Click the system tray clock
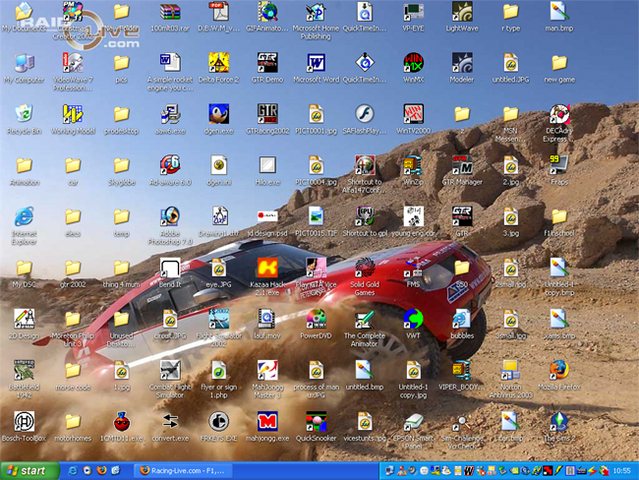This screenshot has width=639, height=480. pos(621,471)
